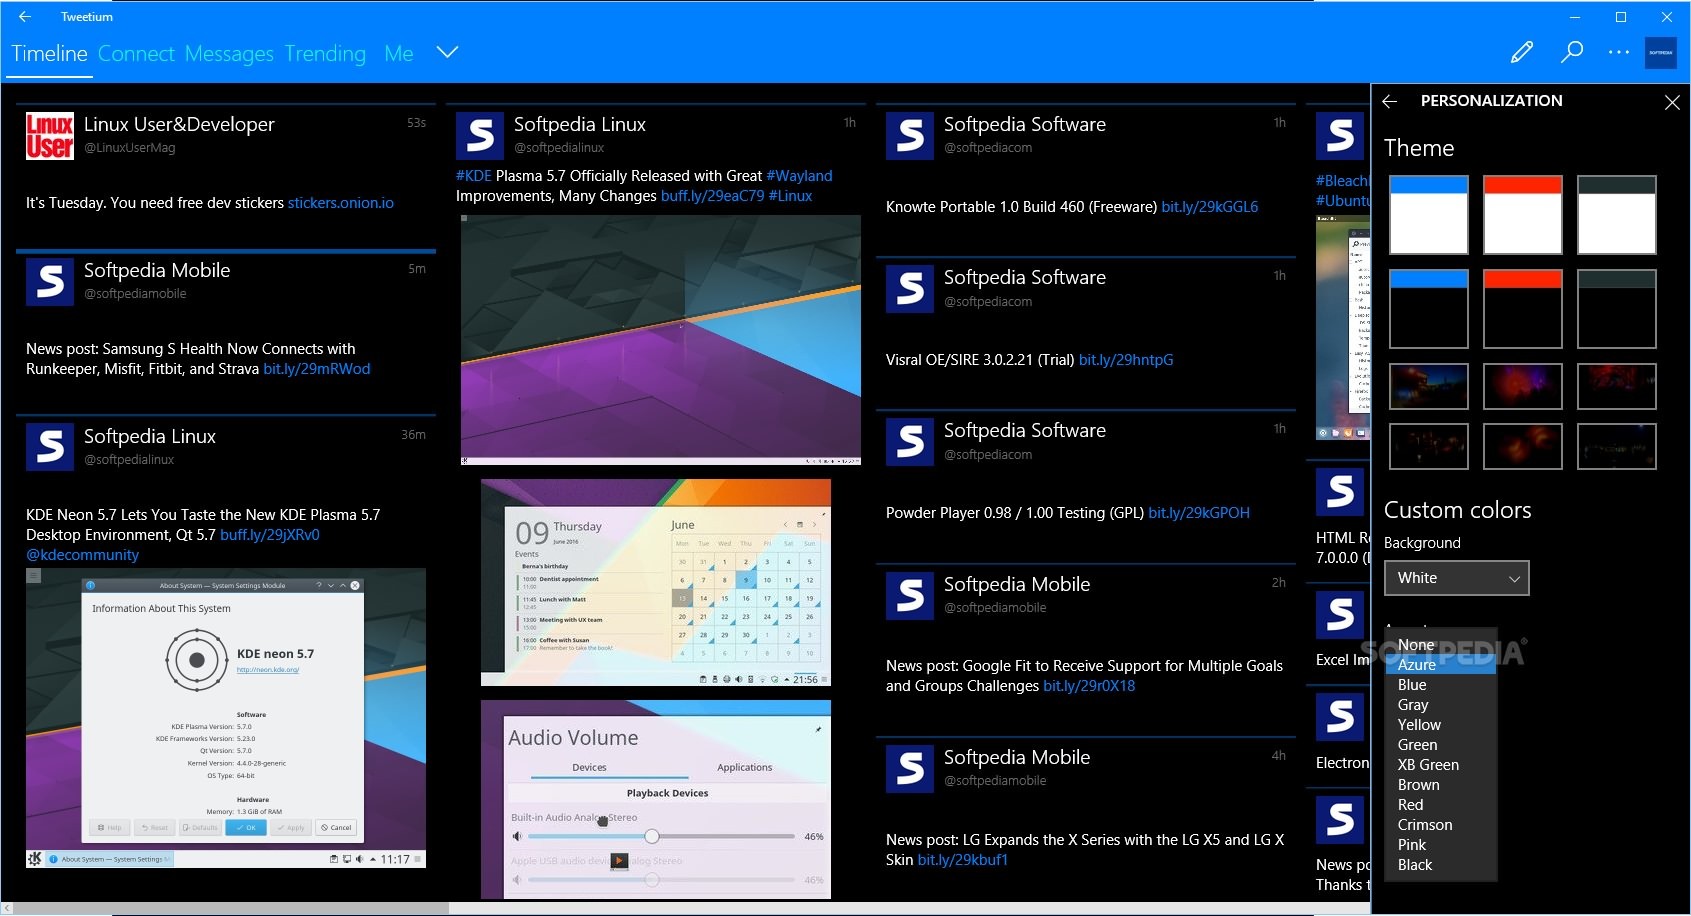Open Softpedia Mobile avatar in Google Fit tweet
The width and height of the screenshot is (1691, 916).
910,596
